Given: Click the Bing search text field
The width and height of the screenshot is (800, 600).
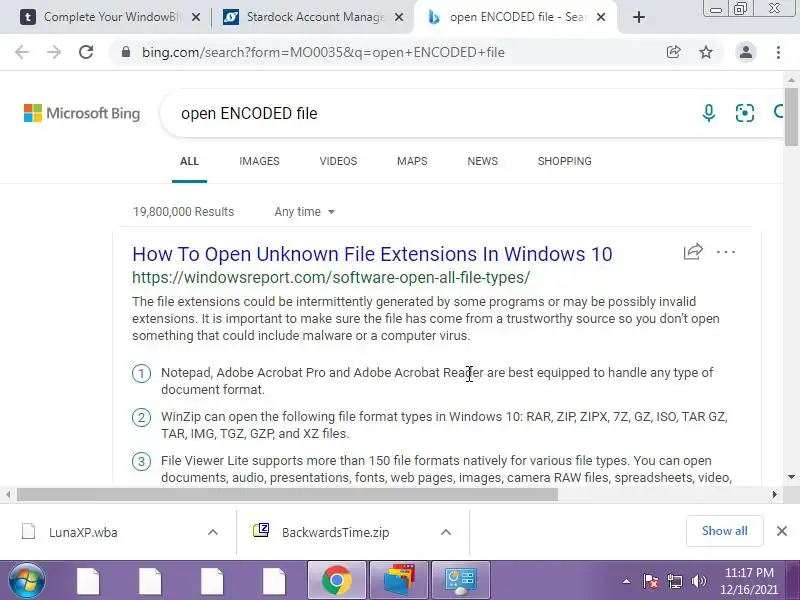Looking at the screenshot, I should tap(429, 113).
